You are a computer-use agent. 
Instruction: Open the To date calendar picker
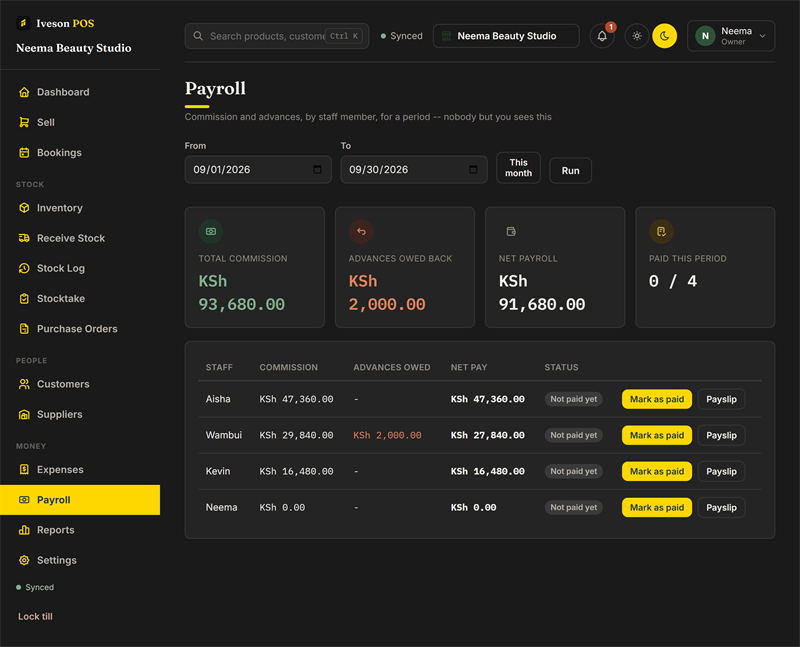(473, 169)
